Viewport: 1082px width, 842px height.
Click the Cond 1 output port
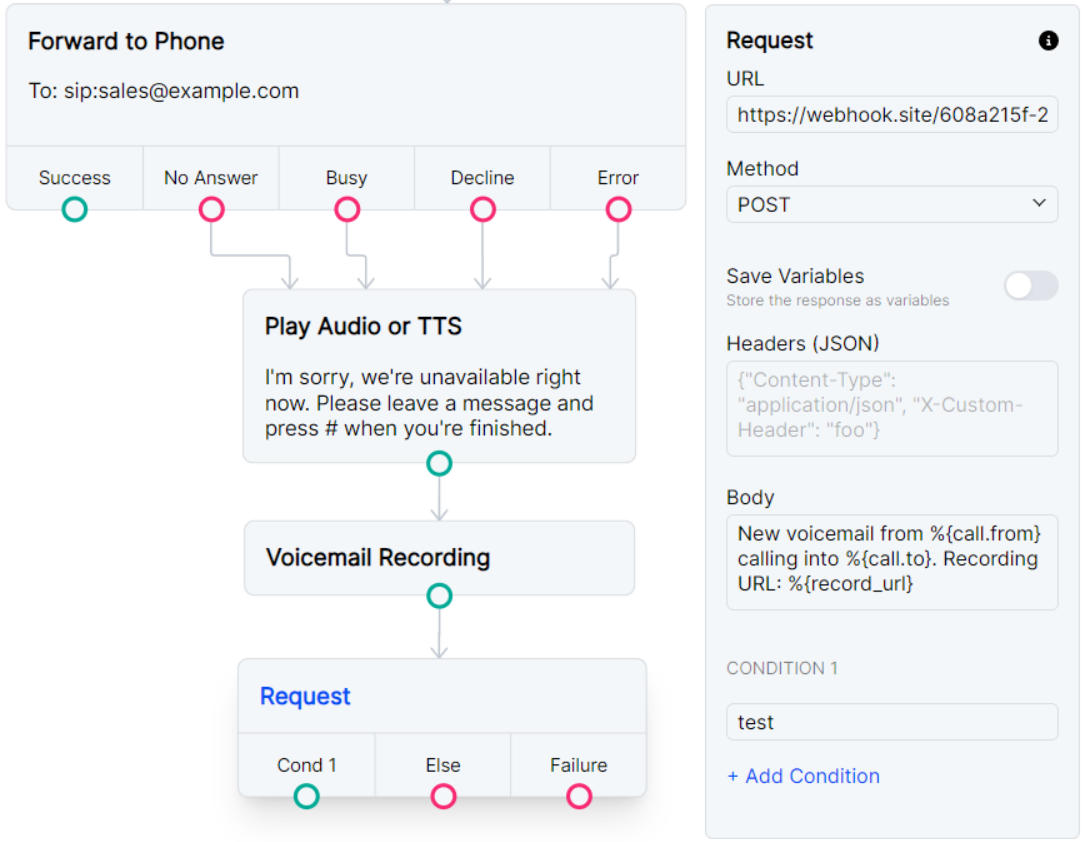pos(307,796)
